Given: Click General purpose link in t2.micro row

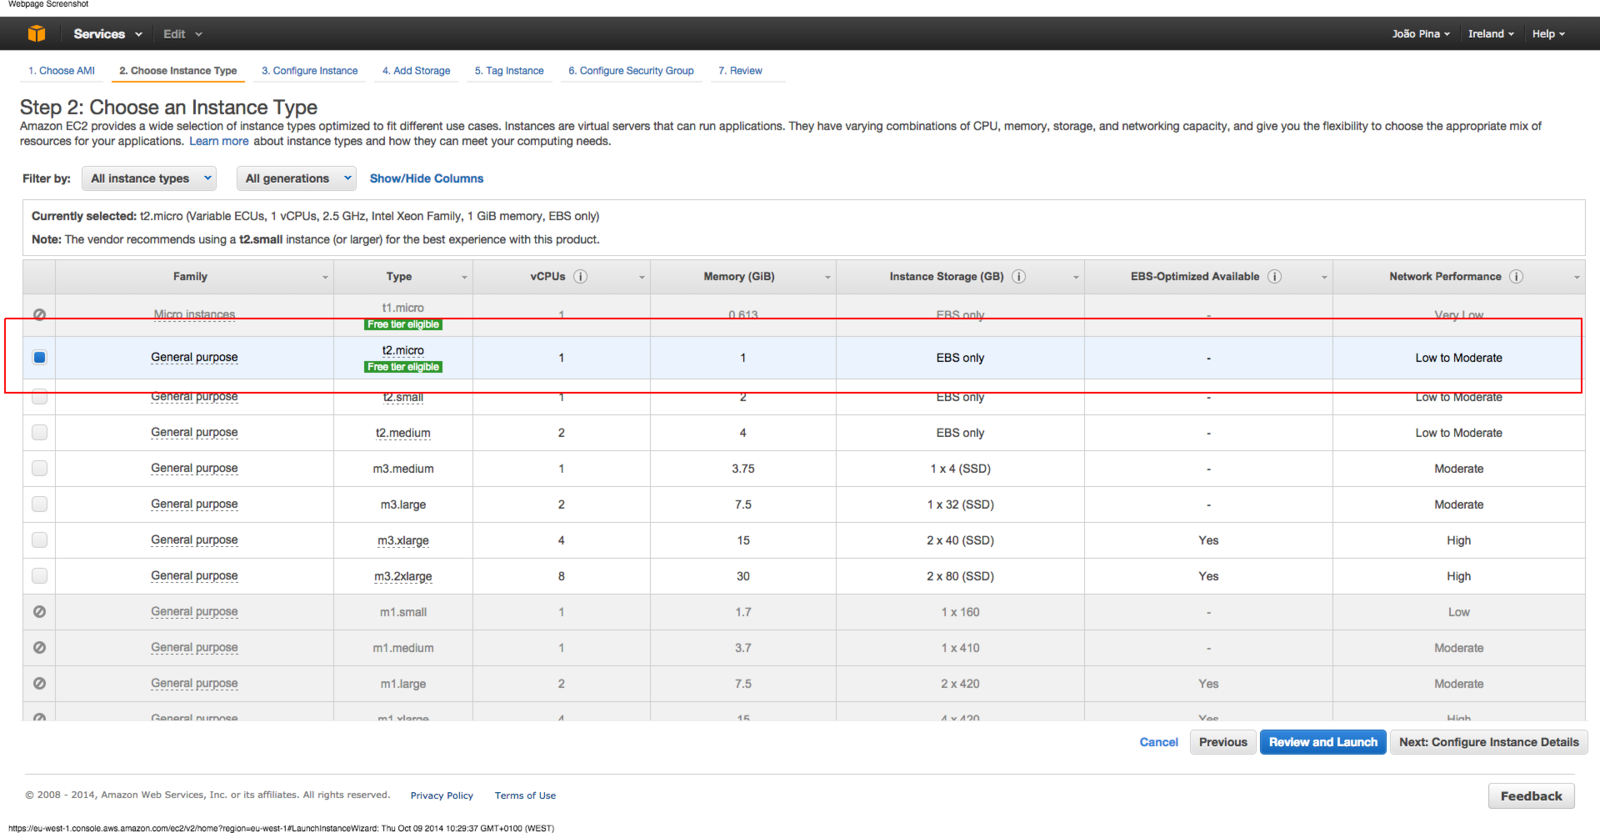Looking at the screenshot, I should pyautogui.click(x=194, y=357).
